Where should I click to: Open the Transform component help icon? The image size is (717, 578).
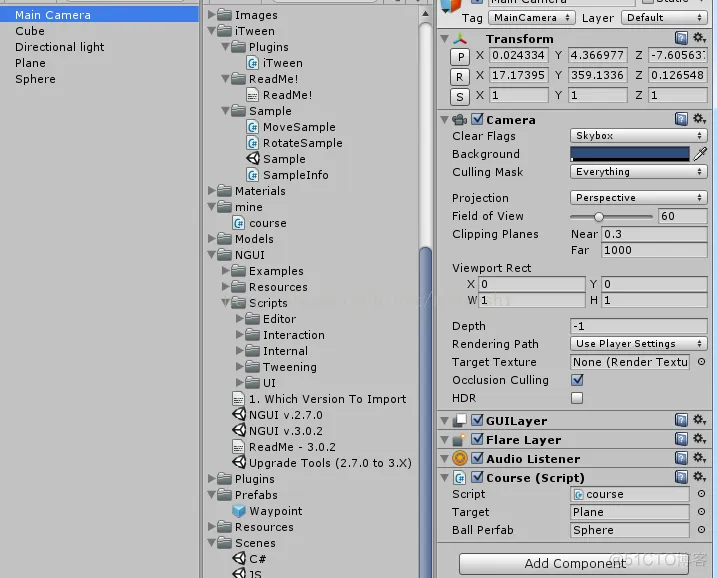681,38
